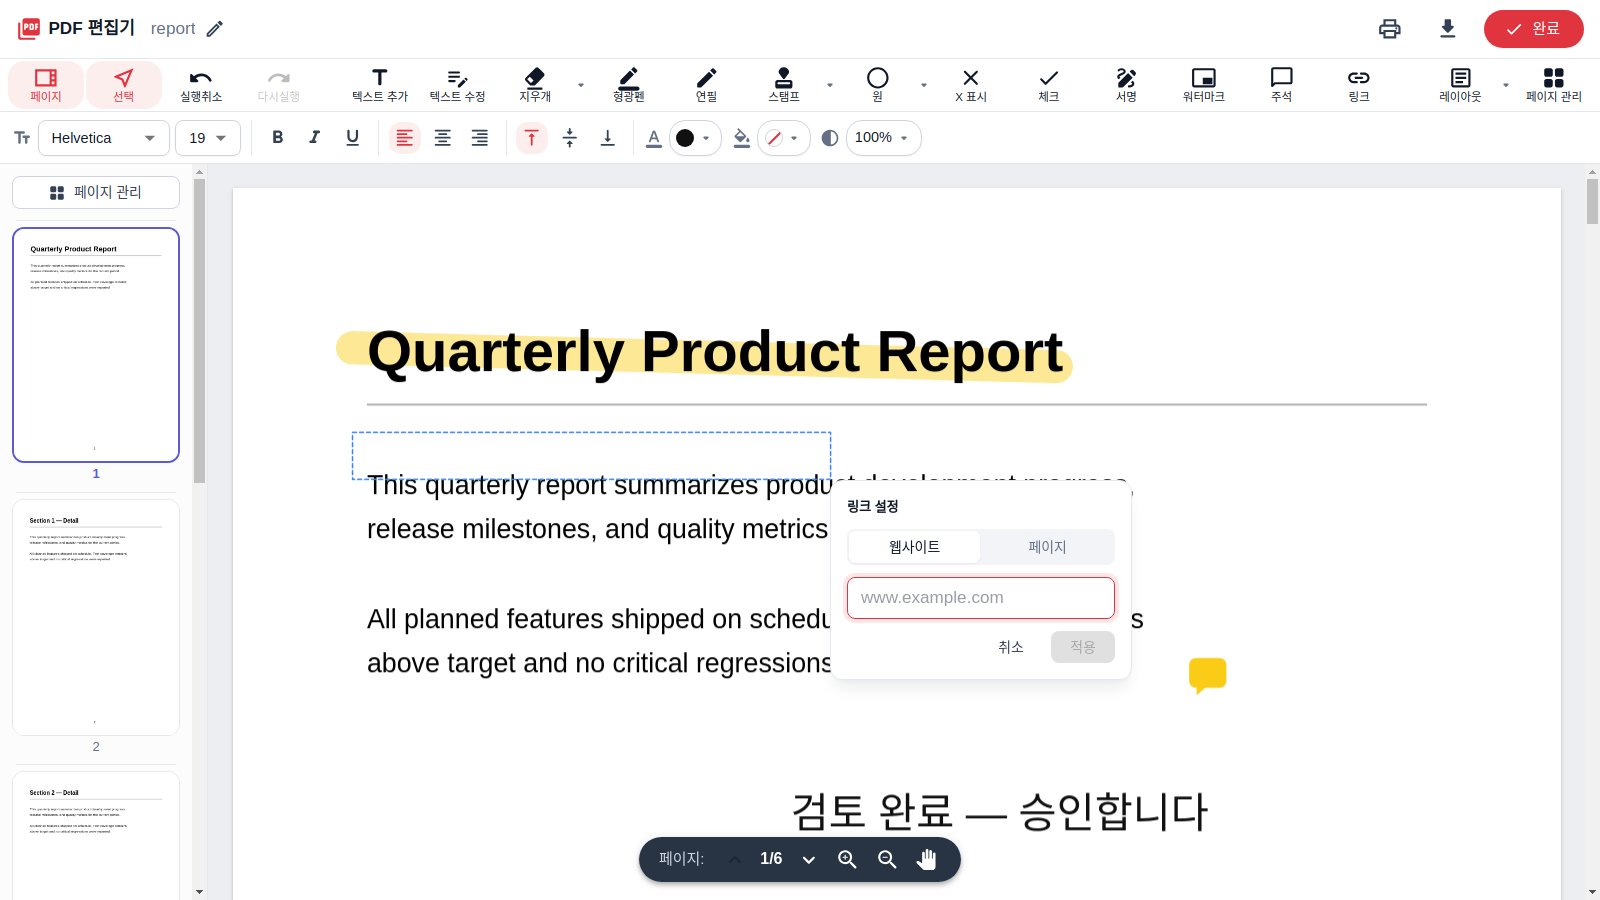Print the document with printer icon
Image resolution: width=1600 pixels, height=900 pixels.
point(1390,29)
